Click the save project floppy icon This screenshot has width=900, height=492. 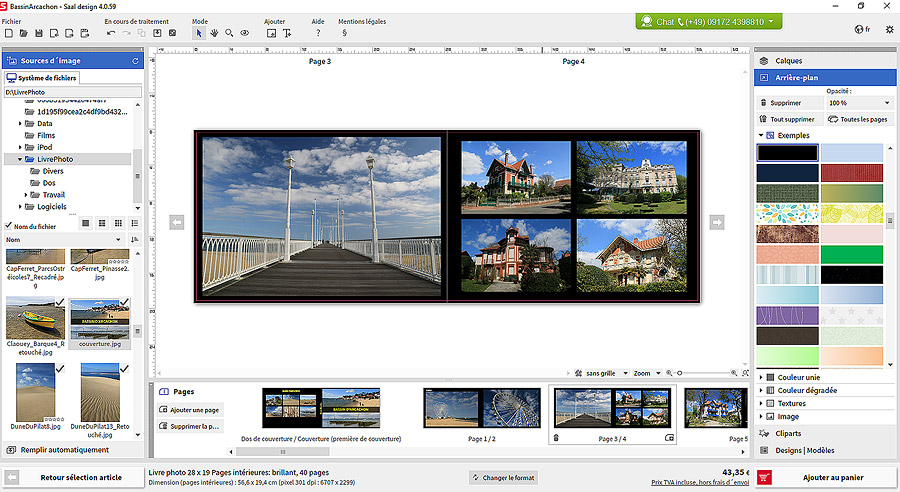coord(38,33)
